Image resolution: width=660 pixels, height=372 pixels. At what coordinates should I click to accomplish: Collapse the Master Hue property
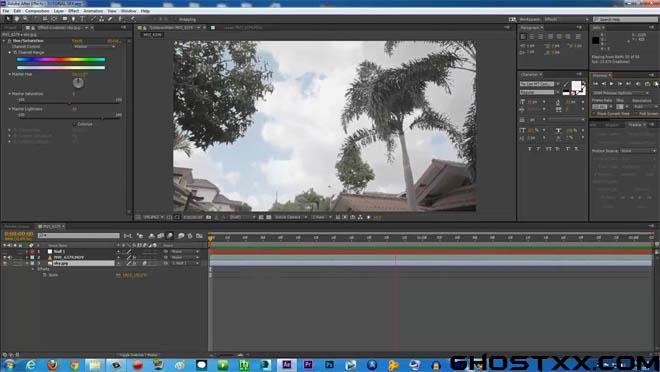click(x=10, y=74)
